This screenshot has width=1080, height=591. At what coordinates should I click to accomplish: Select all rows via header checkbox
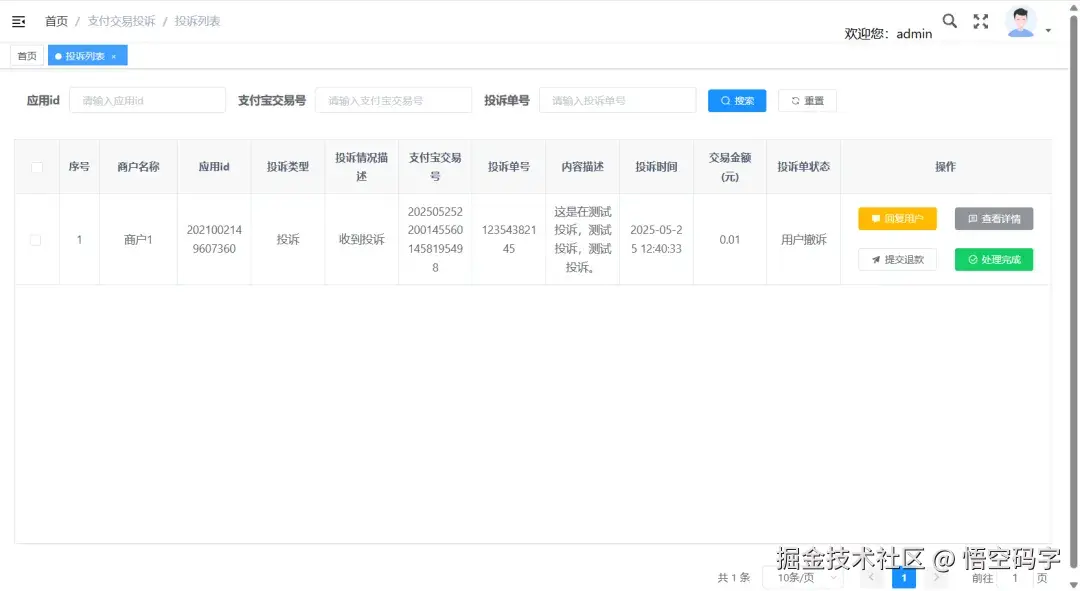36,166
